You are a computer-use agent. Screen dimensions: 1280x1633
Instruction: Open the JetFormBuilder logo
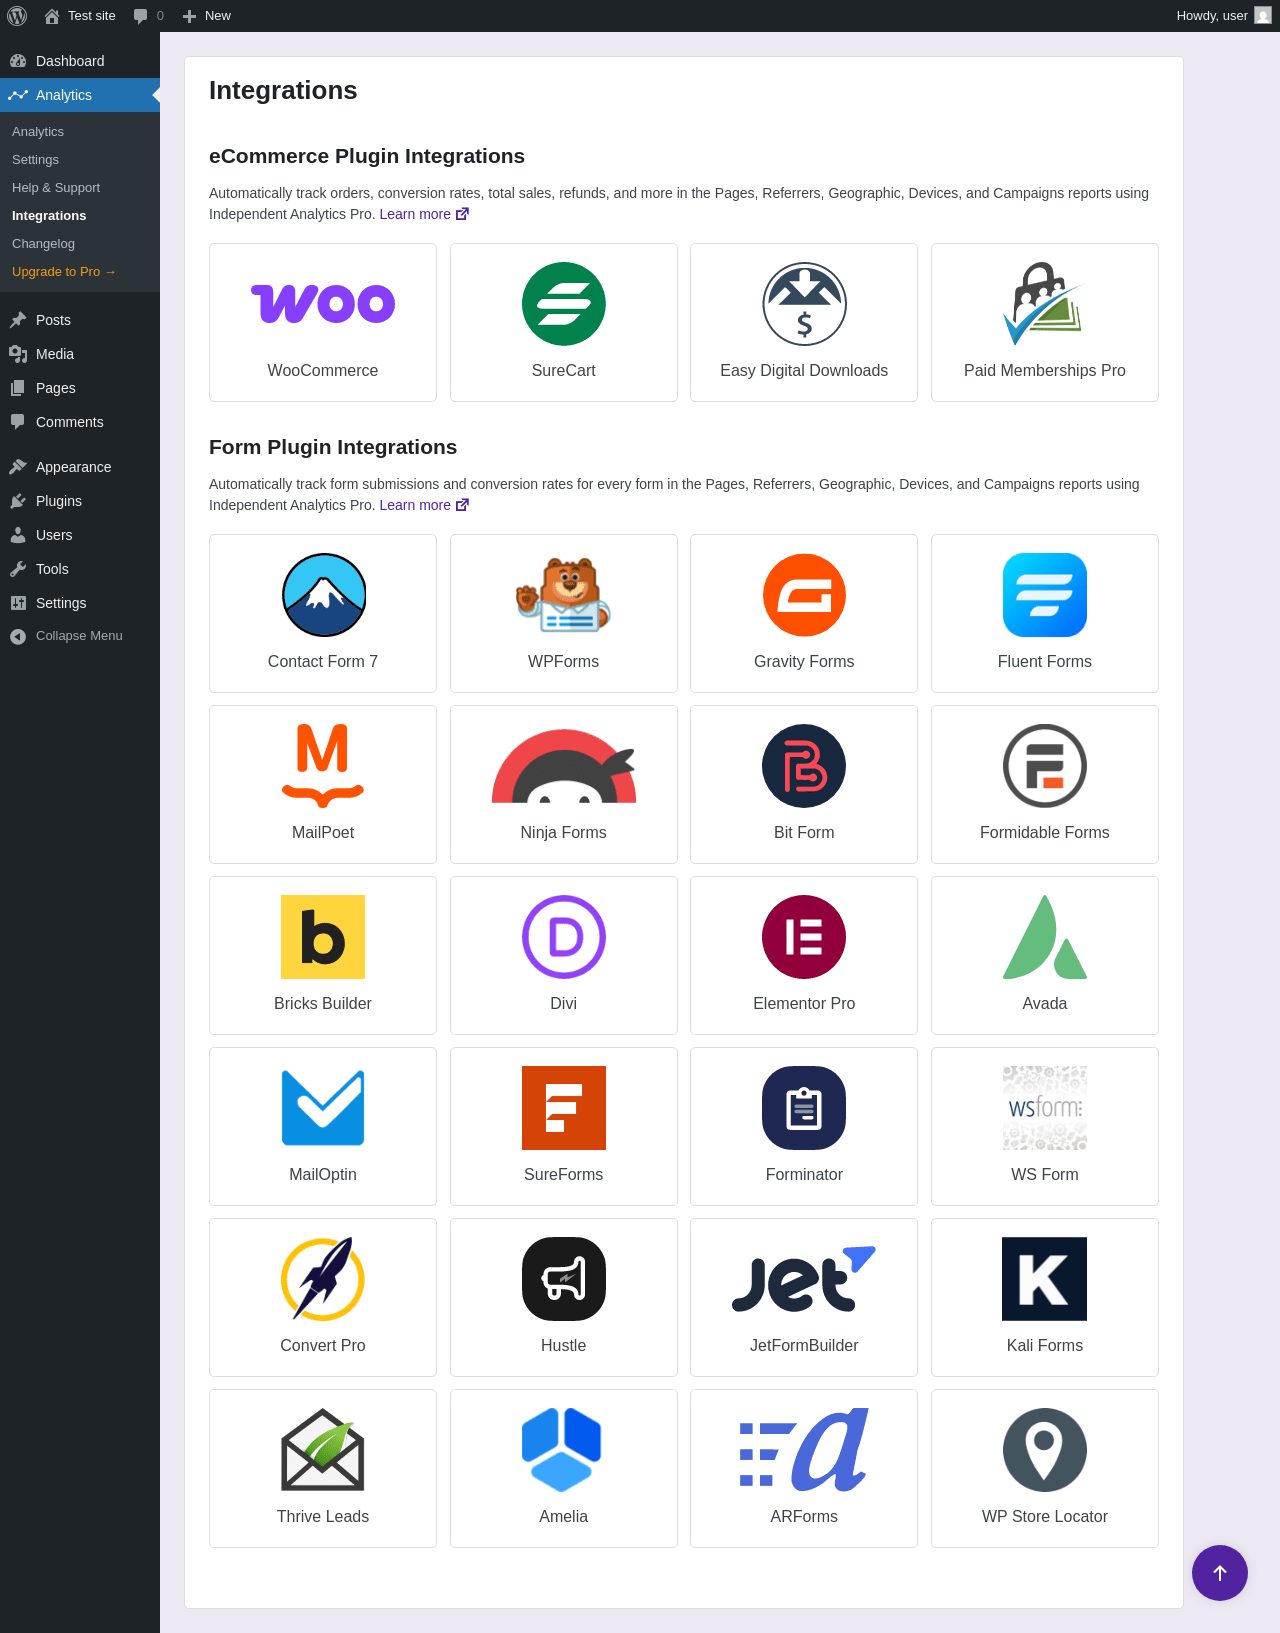click(804, 1279)
